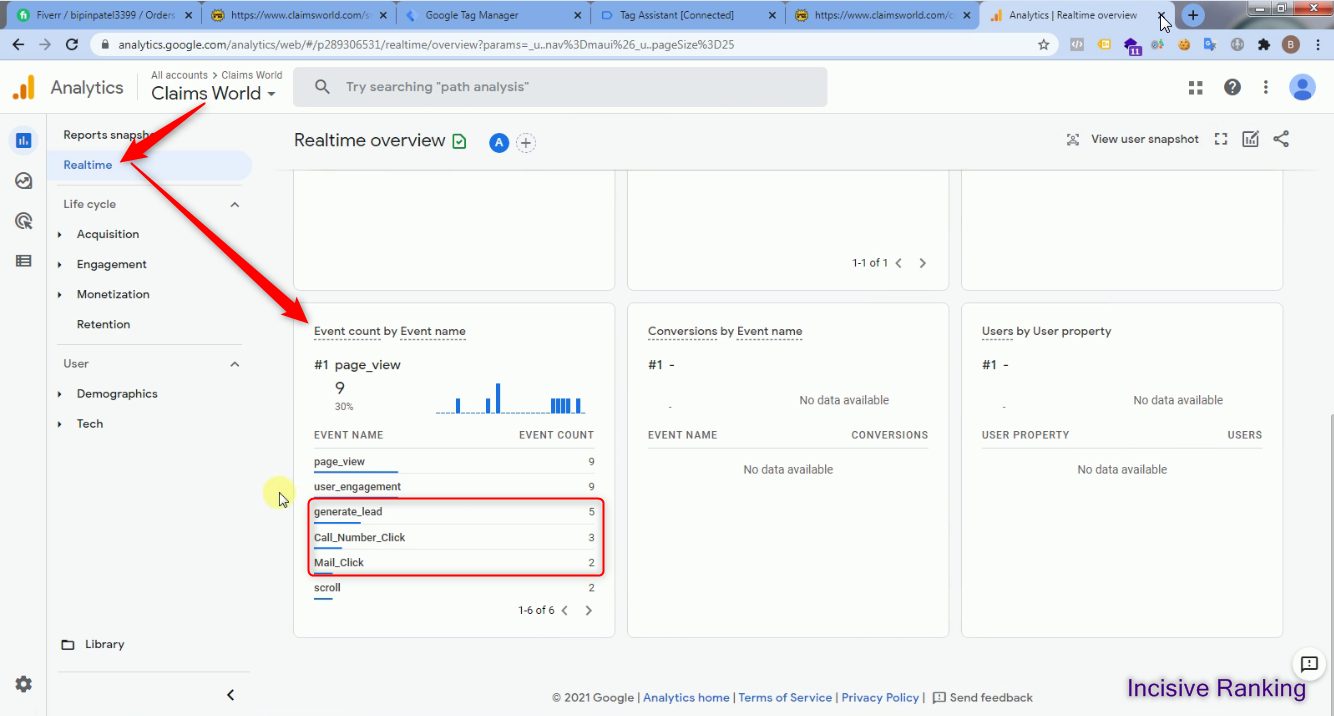1334x716 pixels.
Task: Collapse the Life cycle section
Action: coord(235,204)
